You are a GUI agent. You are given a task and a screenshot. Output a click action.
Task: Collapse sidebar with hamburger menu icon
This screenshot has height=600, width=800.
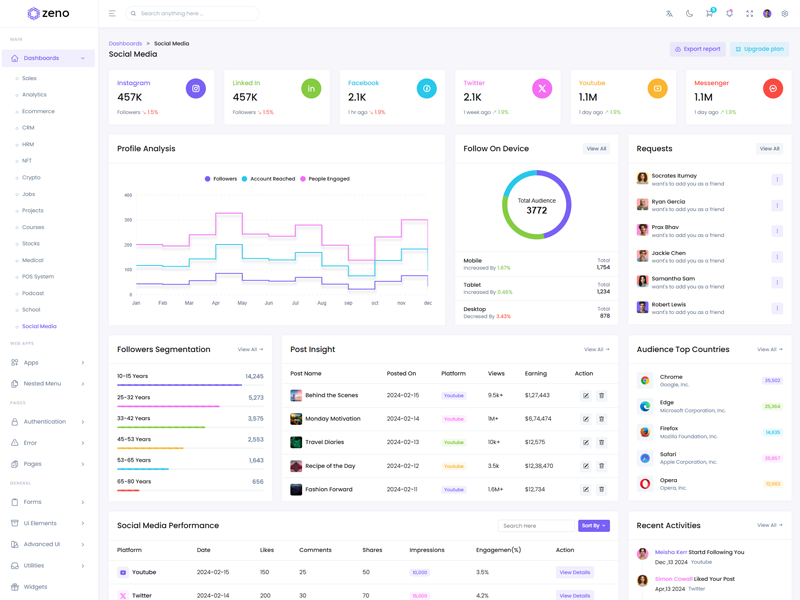112,14
